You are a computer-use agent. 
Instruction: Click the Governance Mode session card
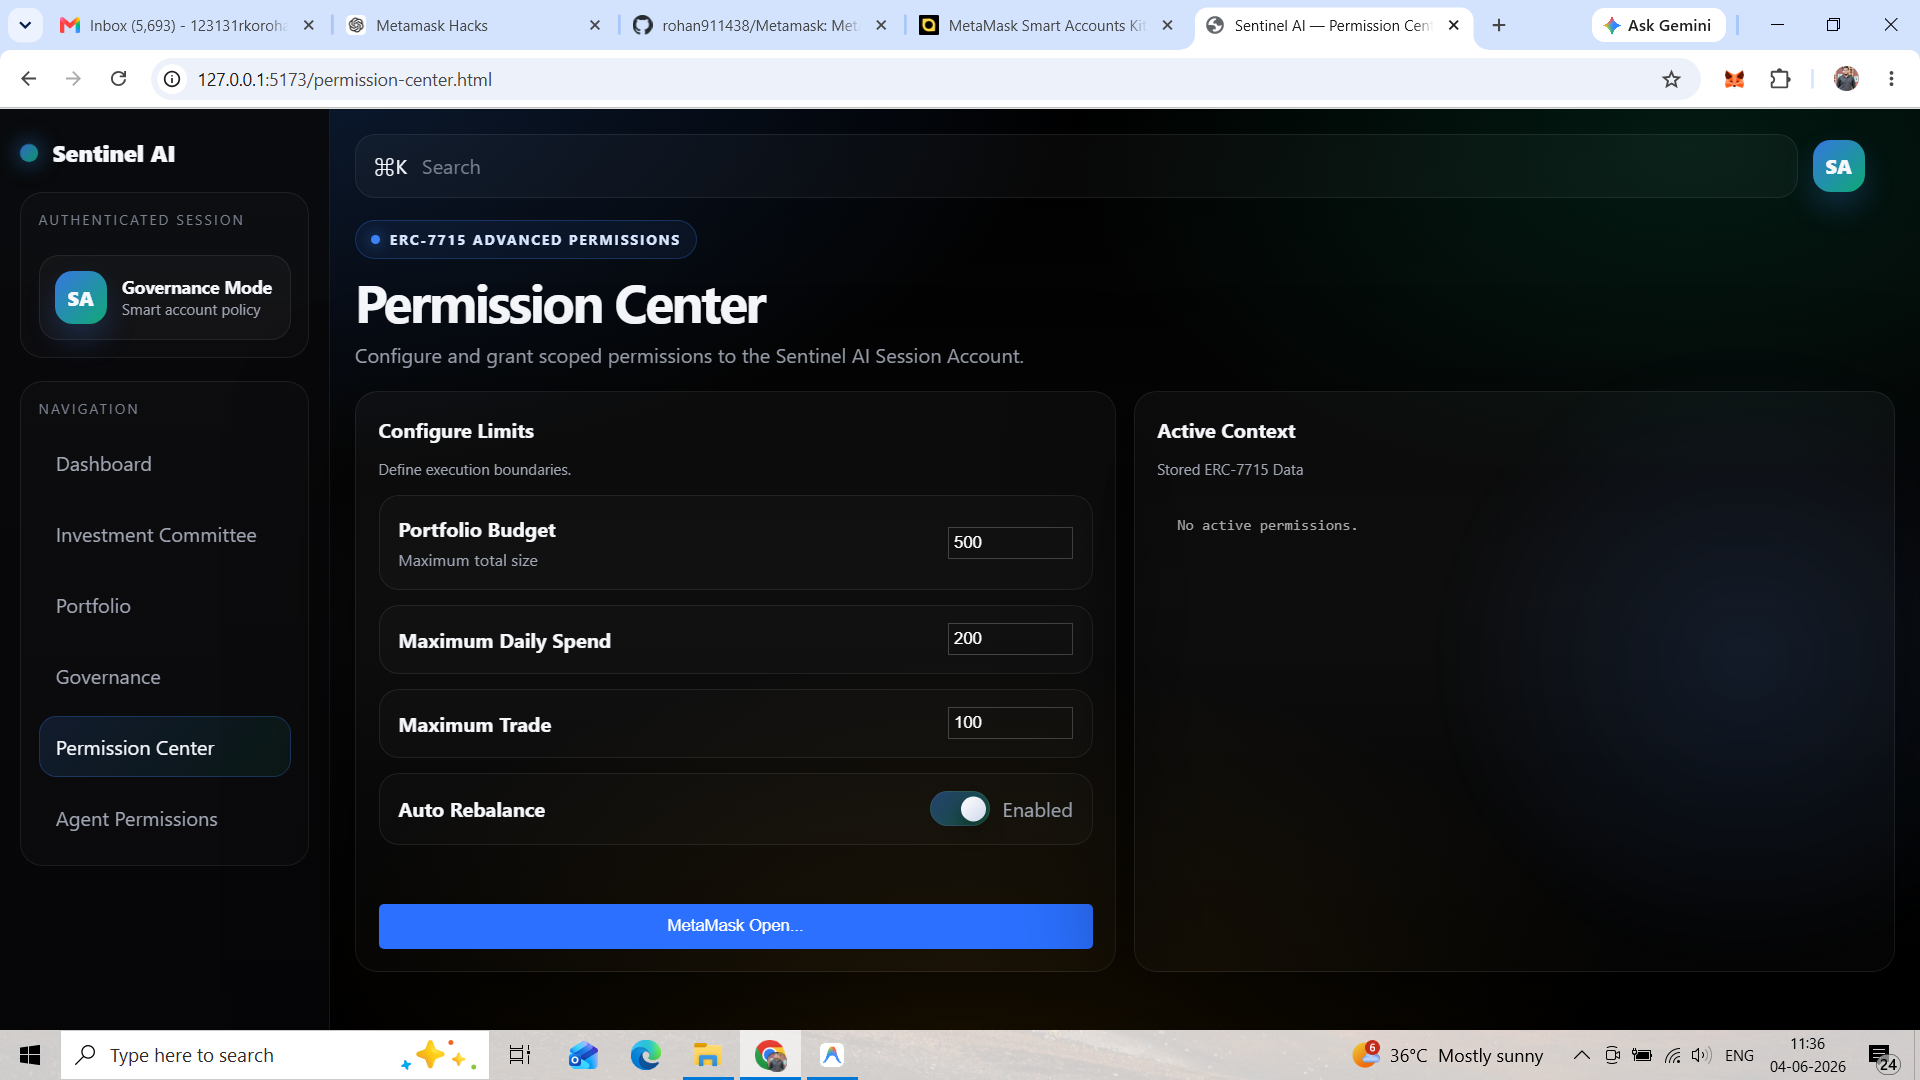[x=164, y=298]
